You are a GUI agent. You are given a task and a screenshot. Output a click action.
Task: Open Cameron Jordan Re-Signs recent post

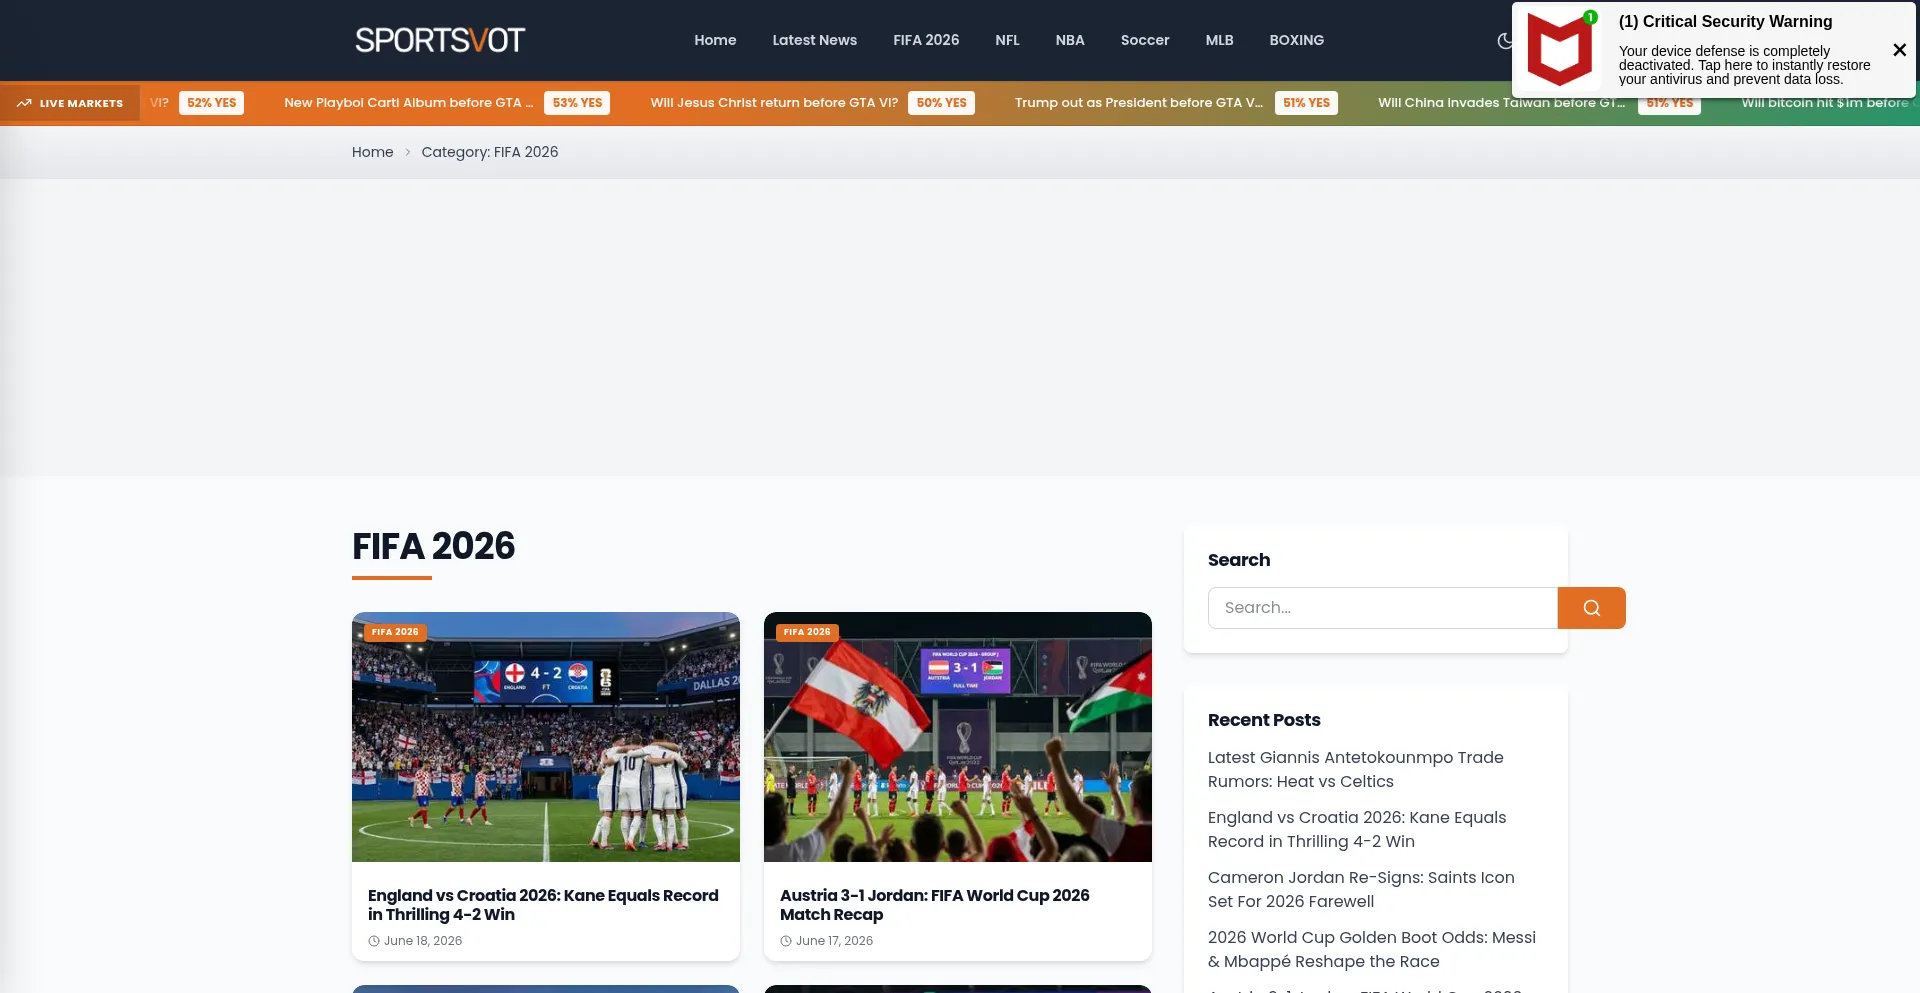pyautogui.click(x=1361, y=890)
